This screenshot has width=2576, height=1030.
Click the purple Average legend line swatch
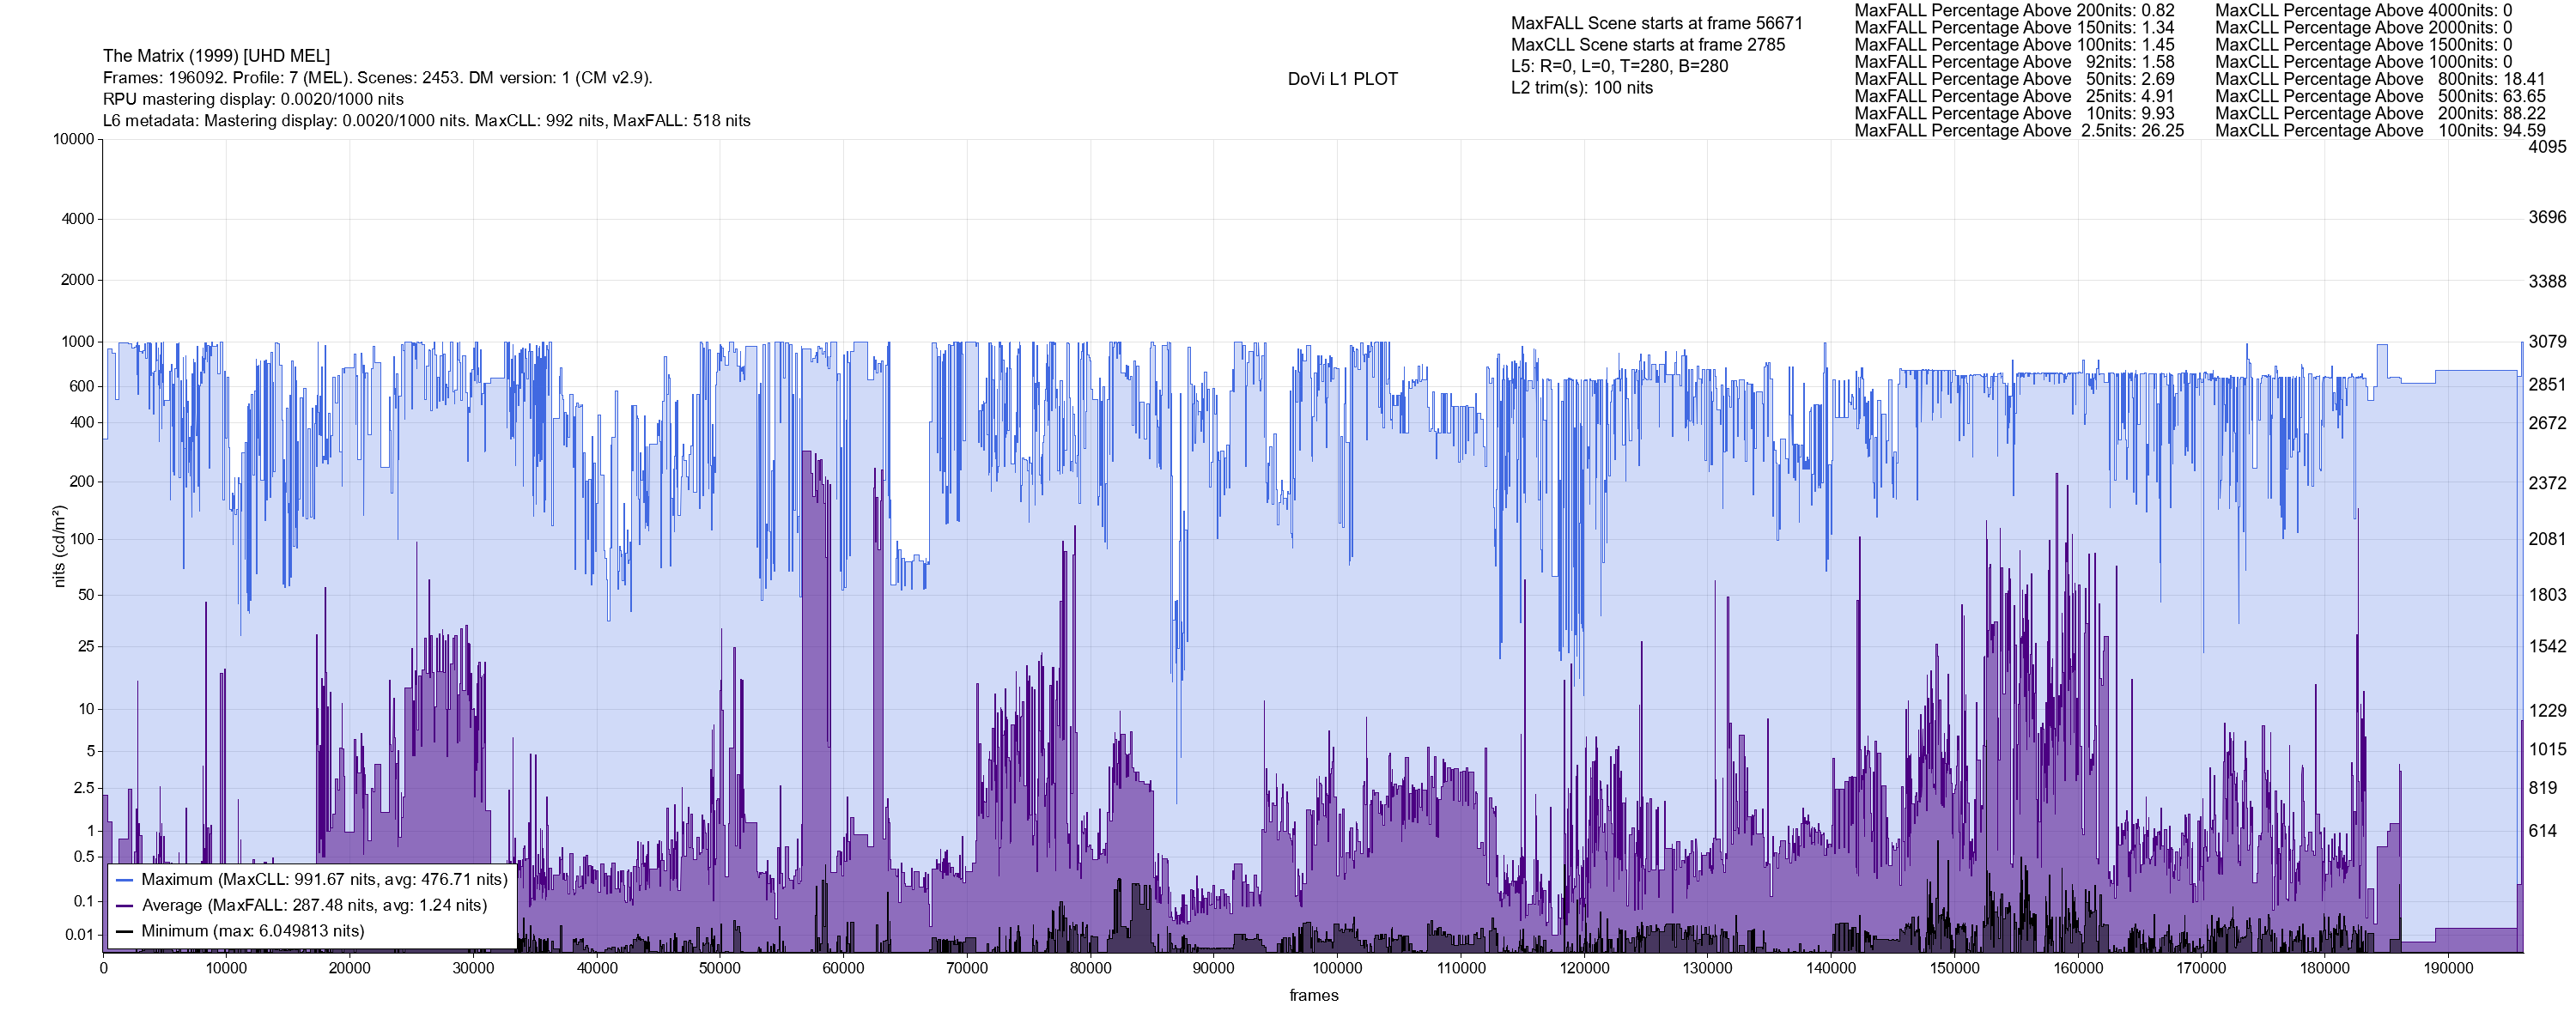pyautogui.click(x=125, y=906)
